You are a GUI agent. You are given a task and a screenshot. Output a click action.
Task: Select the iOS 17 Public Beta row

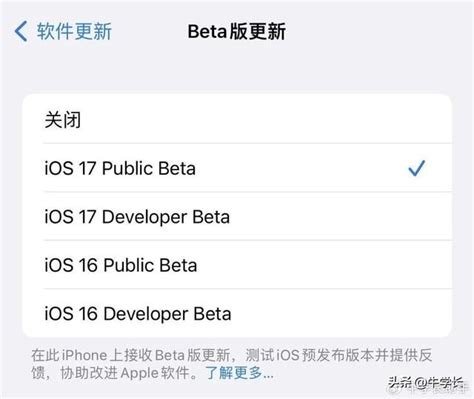[x=237, y=168]
